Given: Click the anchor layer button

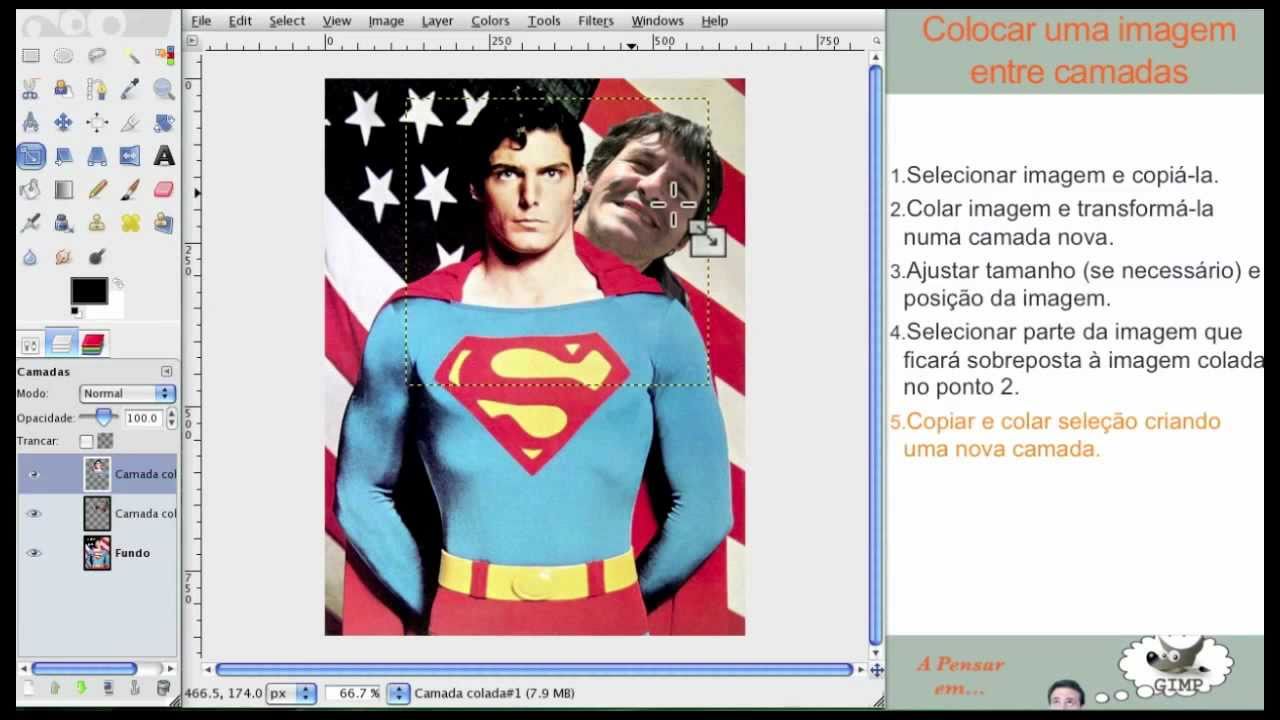Looking at the screenshot, I should pos(135,688).
